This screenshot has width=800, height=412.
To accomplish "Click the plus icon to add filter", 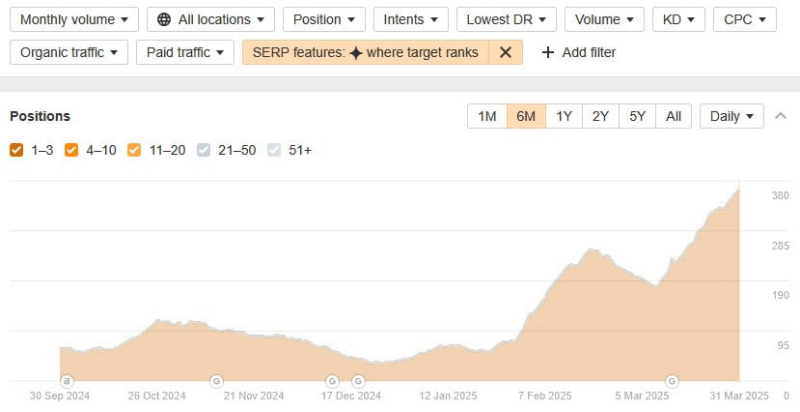I will point(547,52).
